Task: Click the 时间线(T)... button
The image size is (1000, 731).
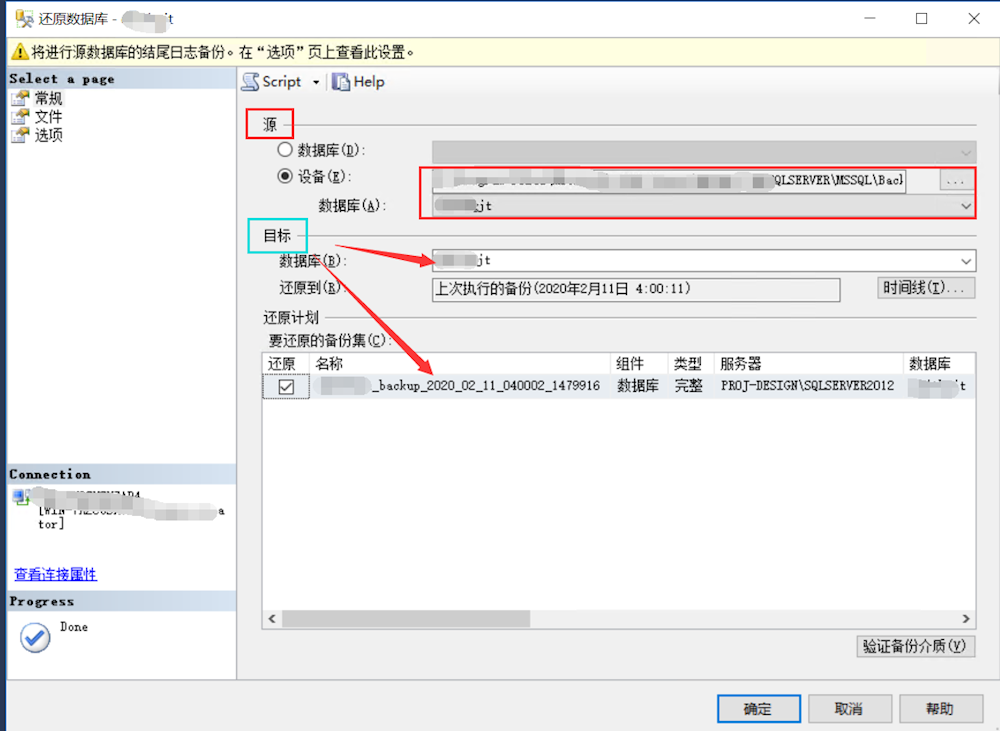Action: pyautogui.click(x=926, y=288)
